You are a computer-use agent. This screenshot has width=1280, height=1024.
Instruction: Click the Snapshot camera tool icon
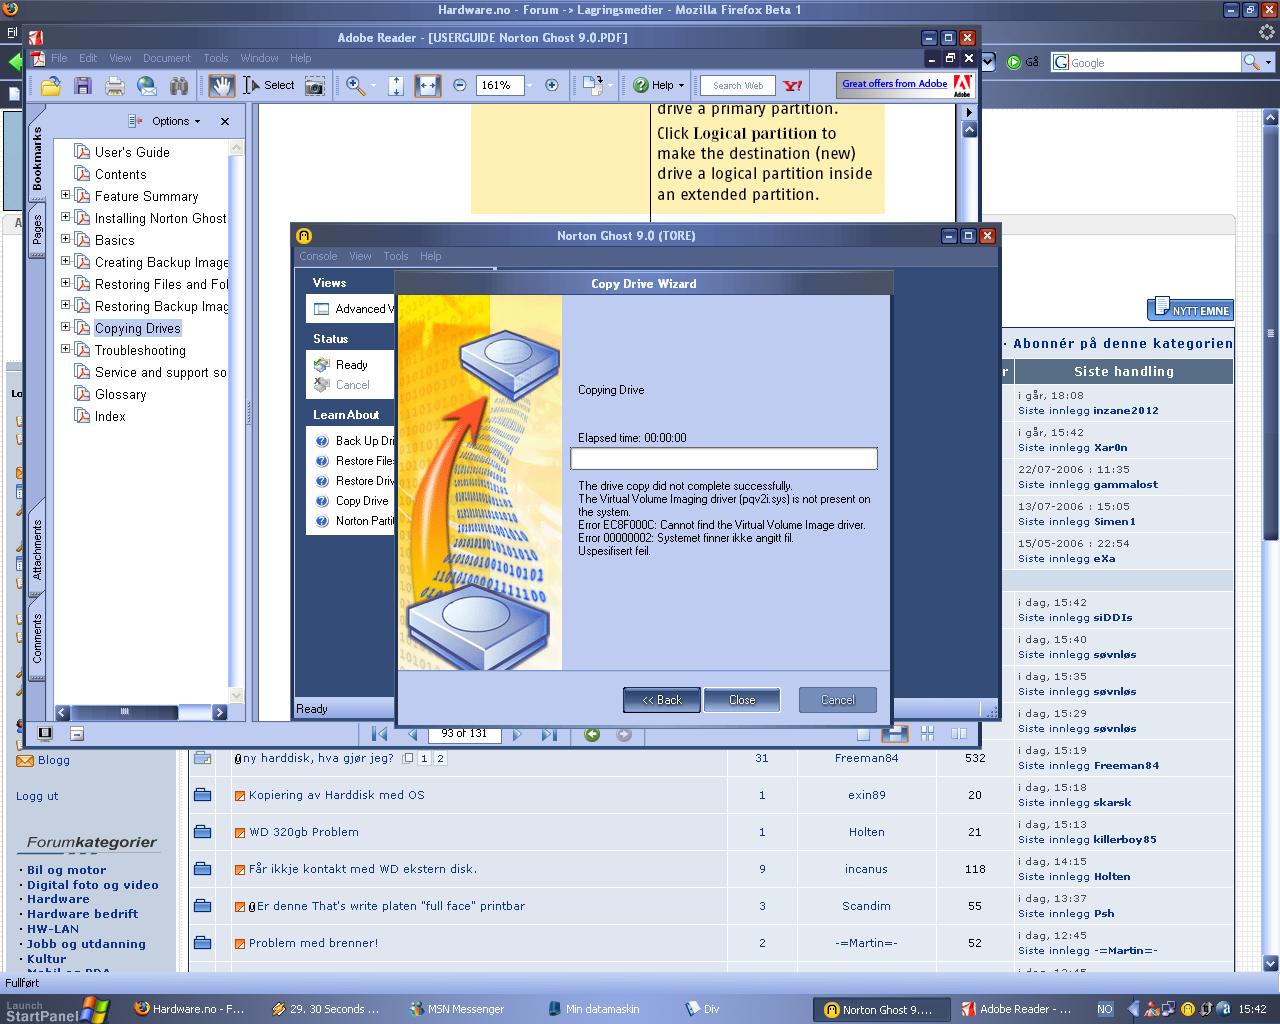[x=314, y=86]
